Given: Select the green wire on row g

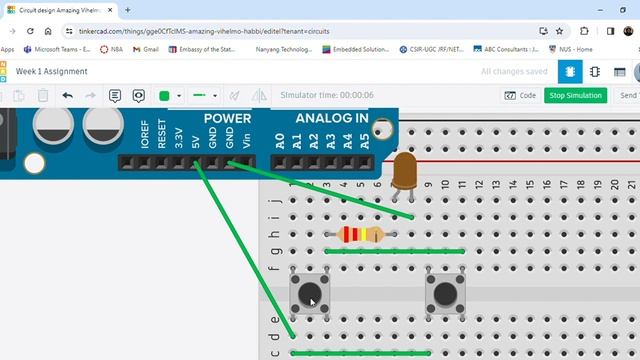Looking at the screenshot, I should pyautogui.click(x=395, y=251).
